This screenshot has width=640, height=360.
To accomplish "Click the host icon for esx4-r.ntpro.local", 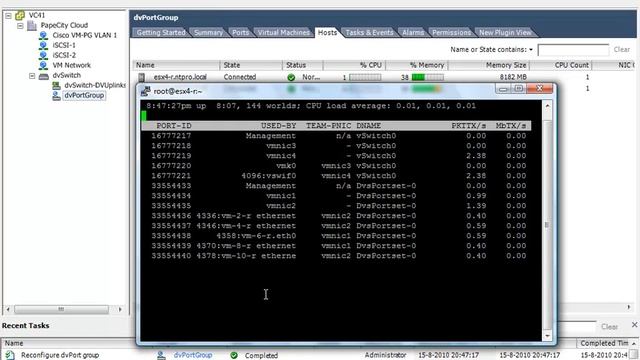I will click(x=142, y=77).
